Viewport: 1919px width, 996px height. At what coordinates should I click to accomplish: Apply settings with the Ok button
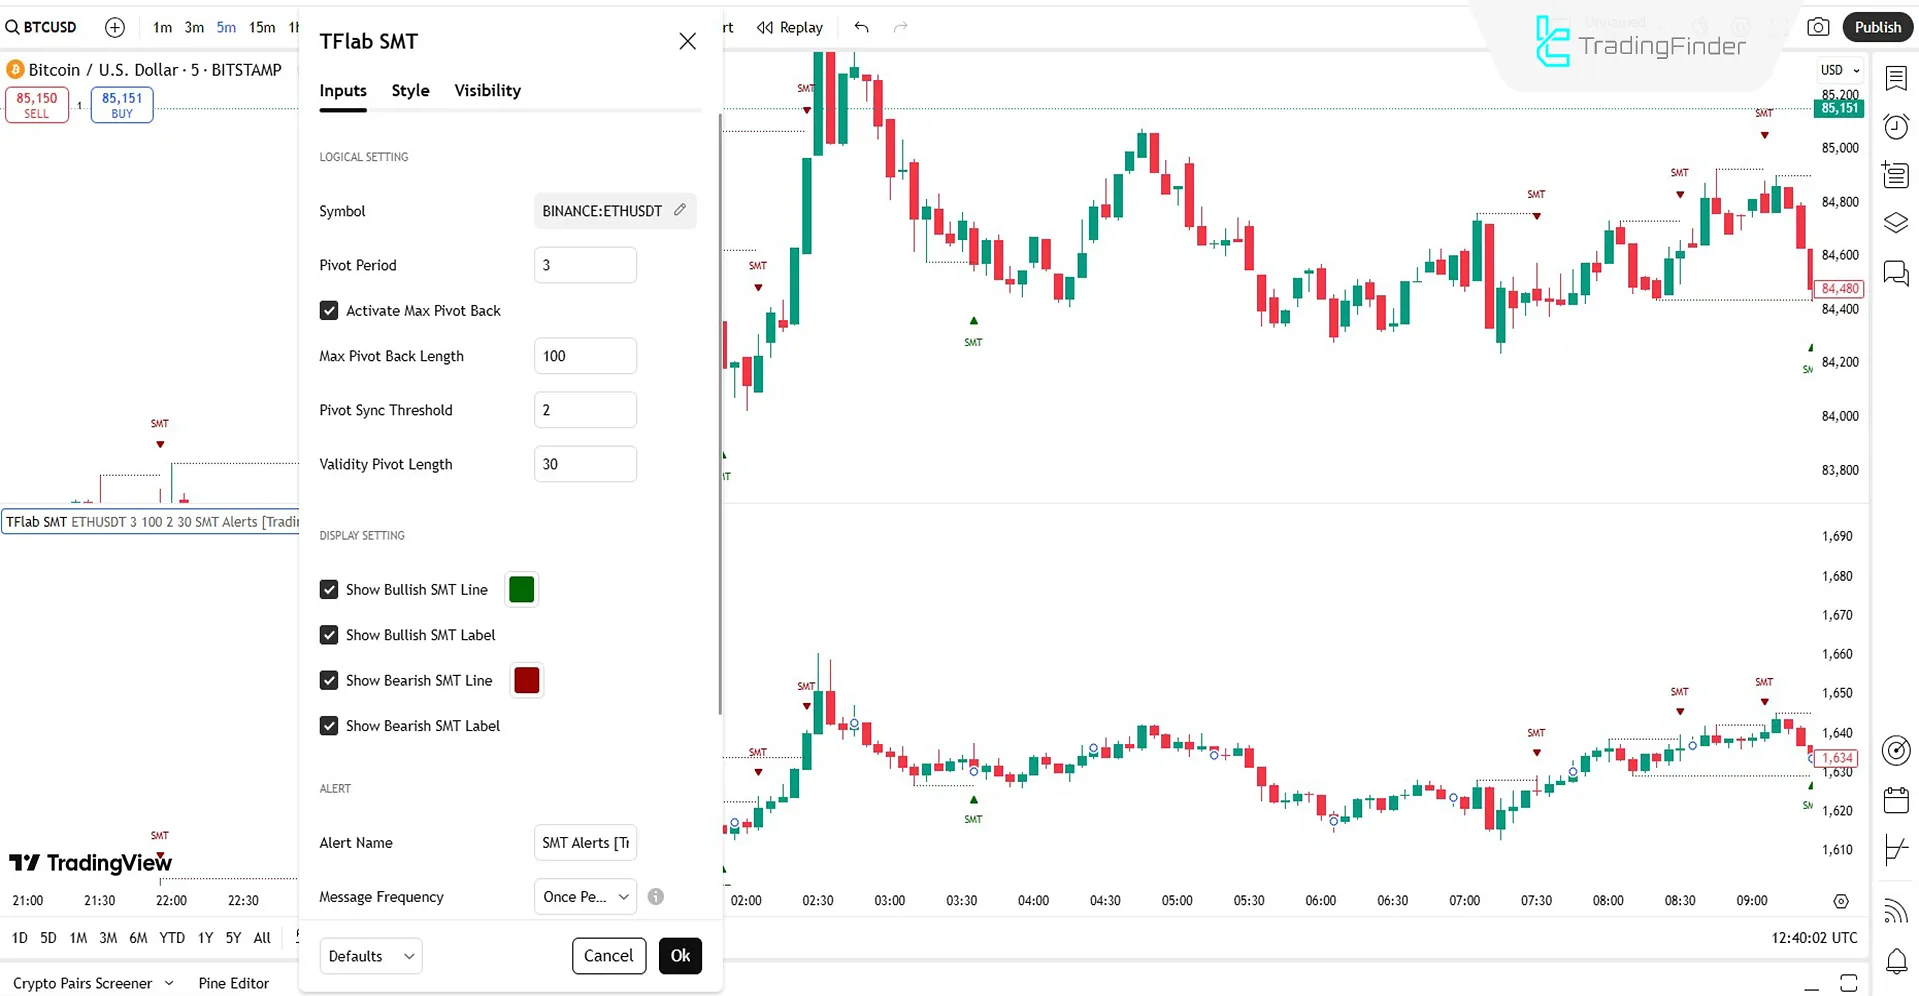point(680,955)
